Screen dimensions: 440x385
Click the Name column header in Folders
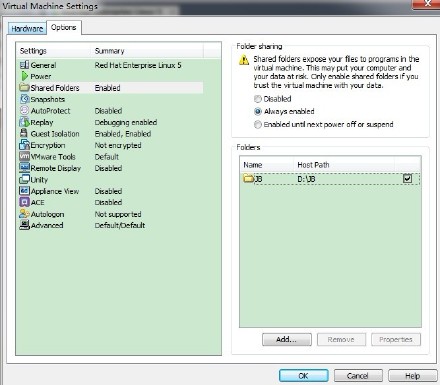pos(267,165)
